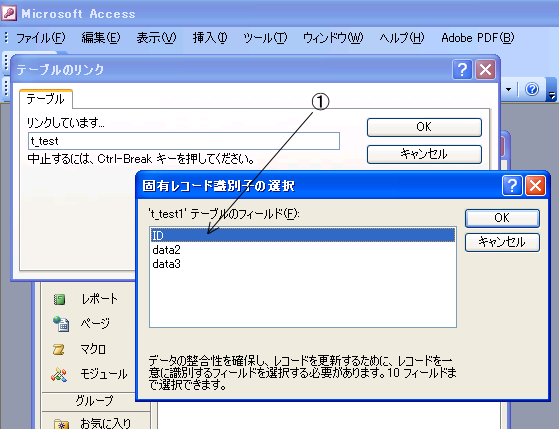Select the テーブル tab in link dialog
The height and width of the screenshot is (429, 559).
click(x=46, y=99)
